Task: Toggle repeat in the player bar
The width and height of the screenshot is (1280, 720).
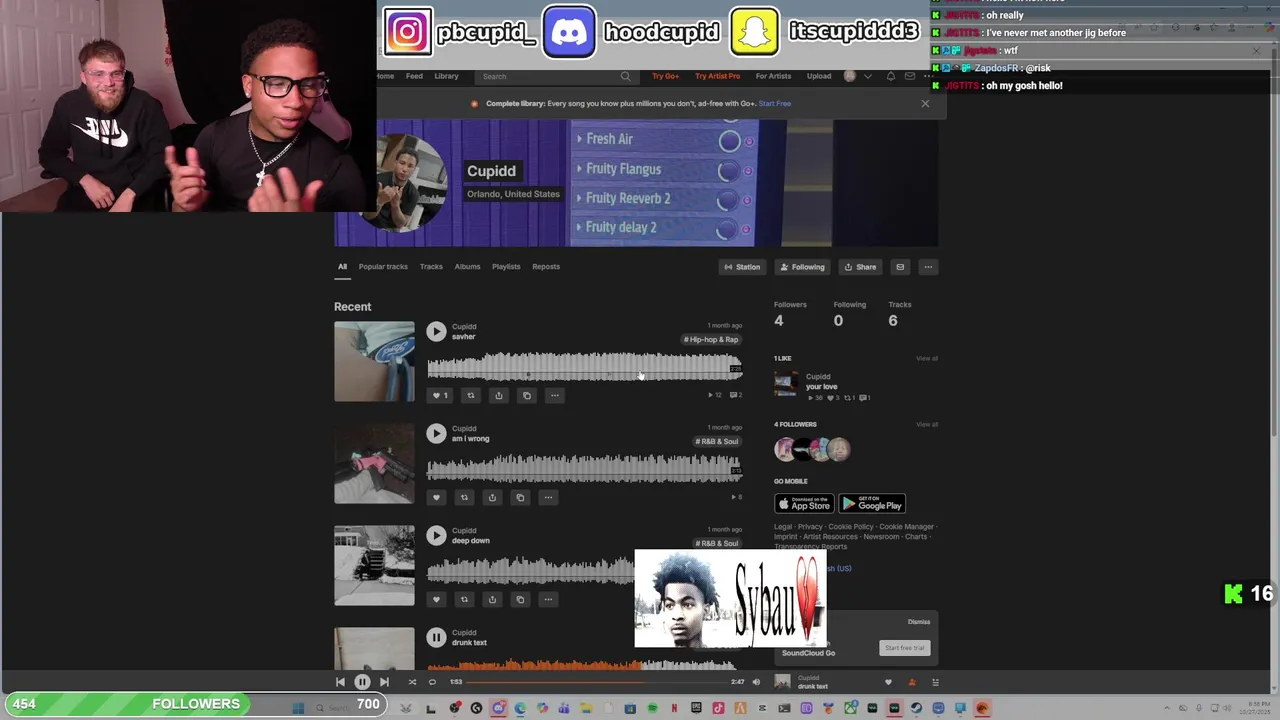Action: click(432, 682)
